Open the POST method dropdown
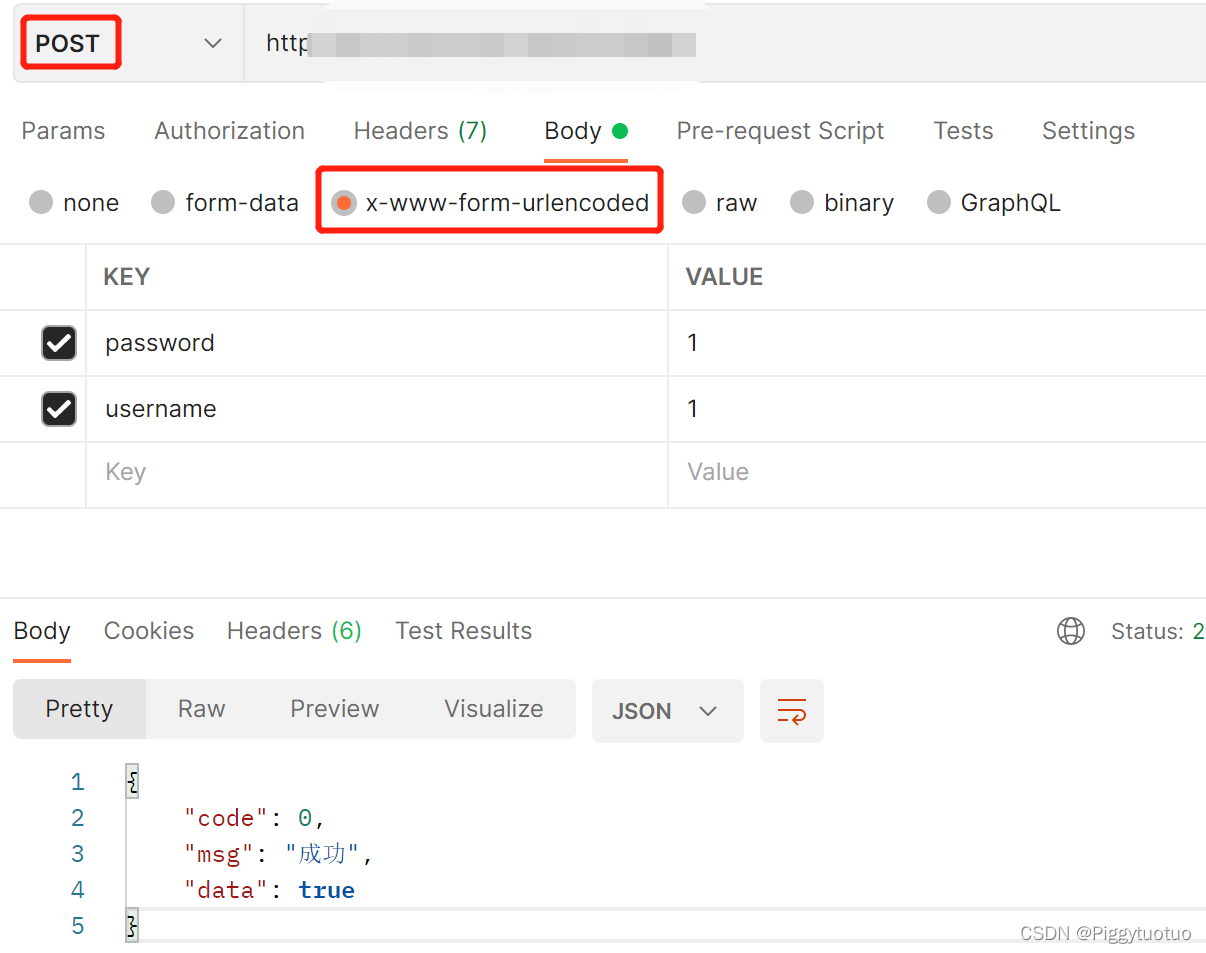 pyautogui.click(x=128, y=43)
